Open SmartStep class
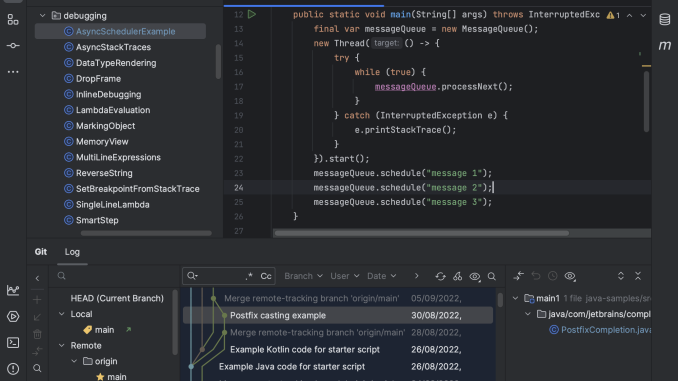The width and height of the screenshot is (678, 381). (x=97, y=221)
